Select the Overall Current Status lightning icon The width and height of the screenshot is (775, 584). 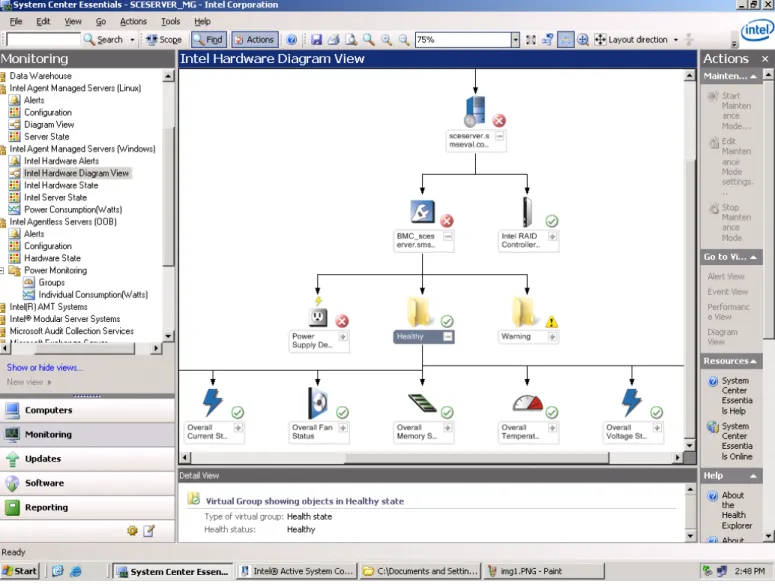(213, 403)
